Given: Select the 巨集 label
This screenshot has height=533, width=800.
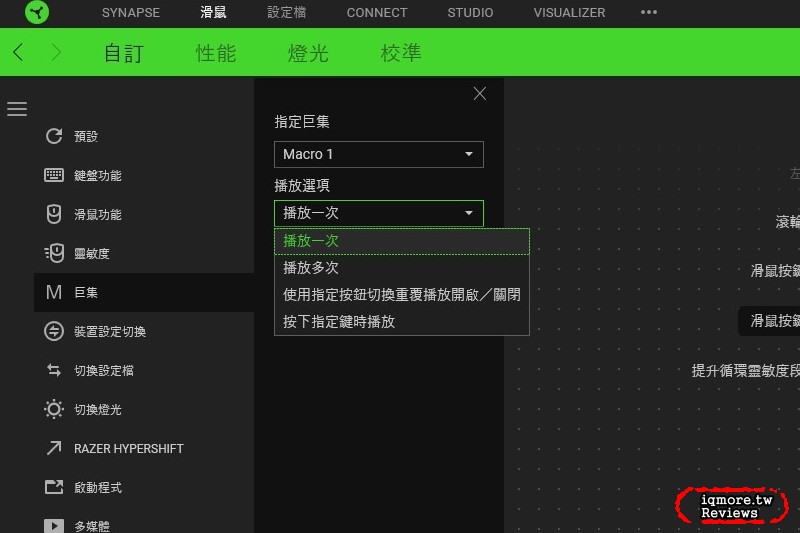Looking at the screenshot, I should [86, 292].
